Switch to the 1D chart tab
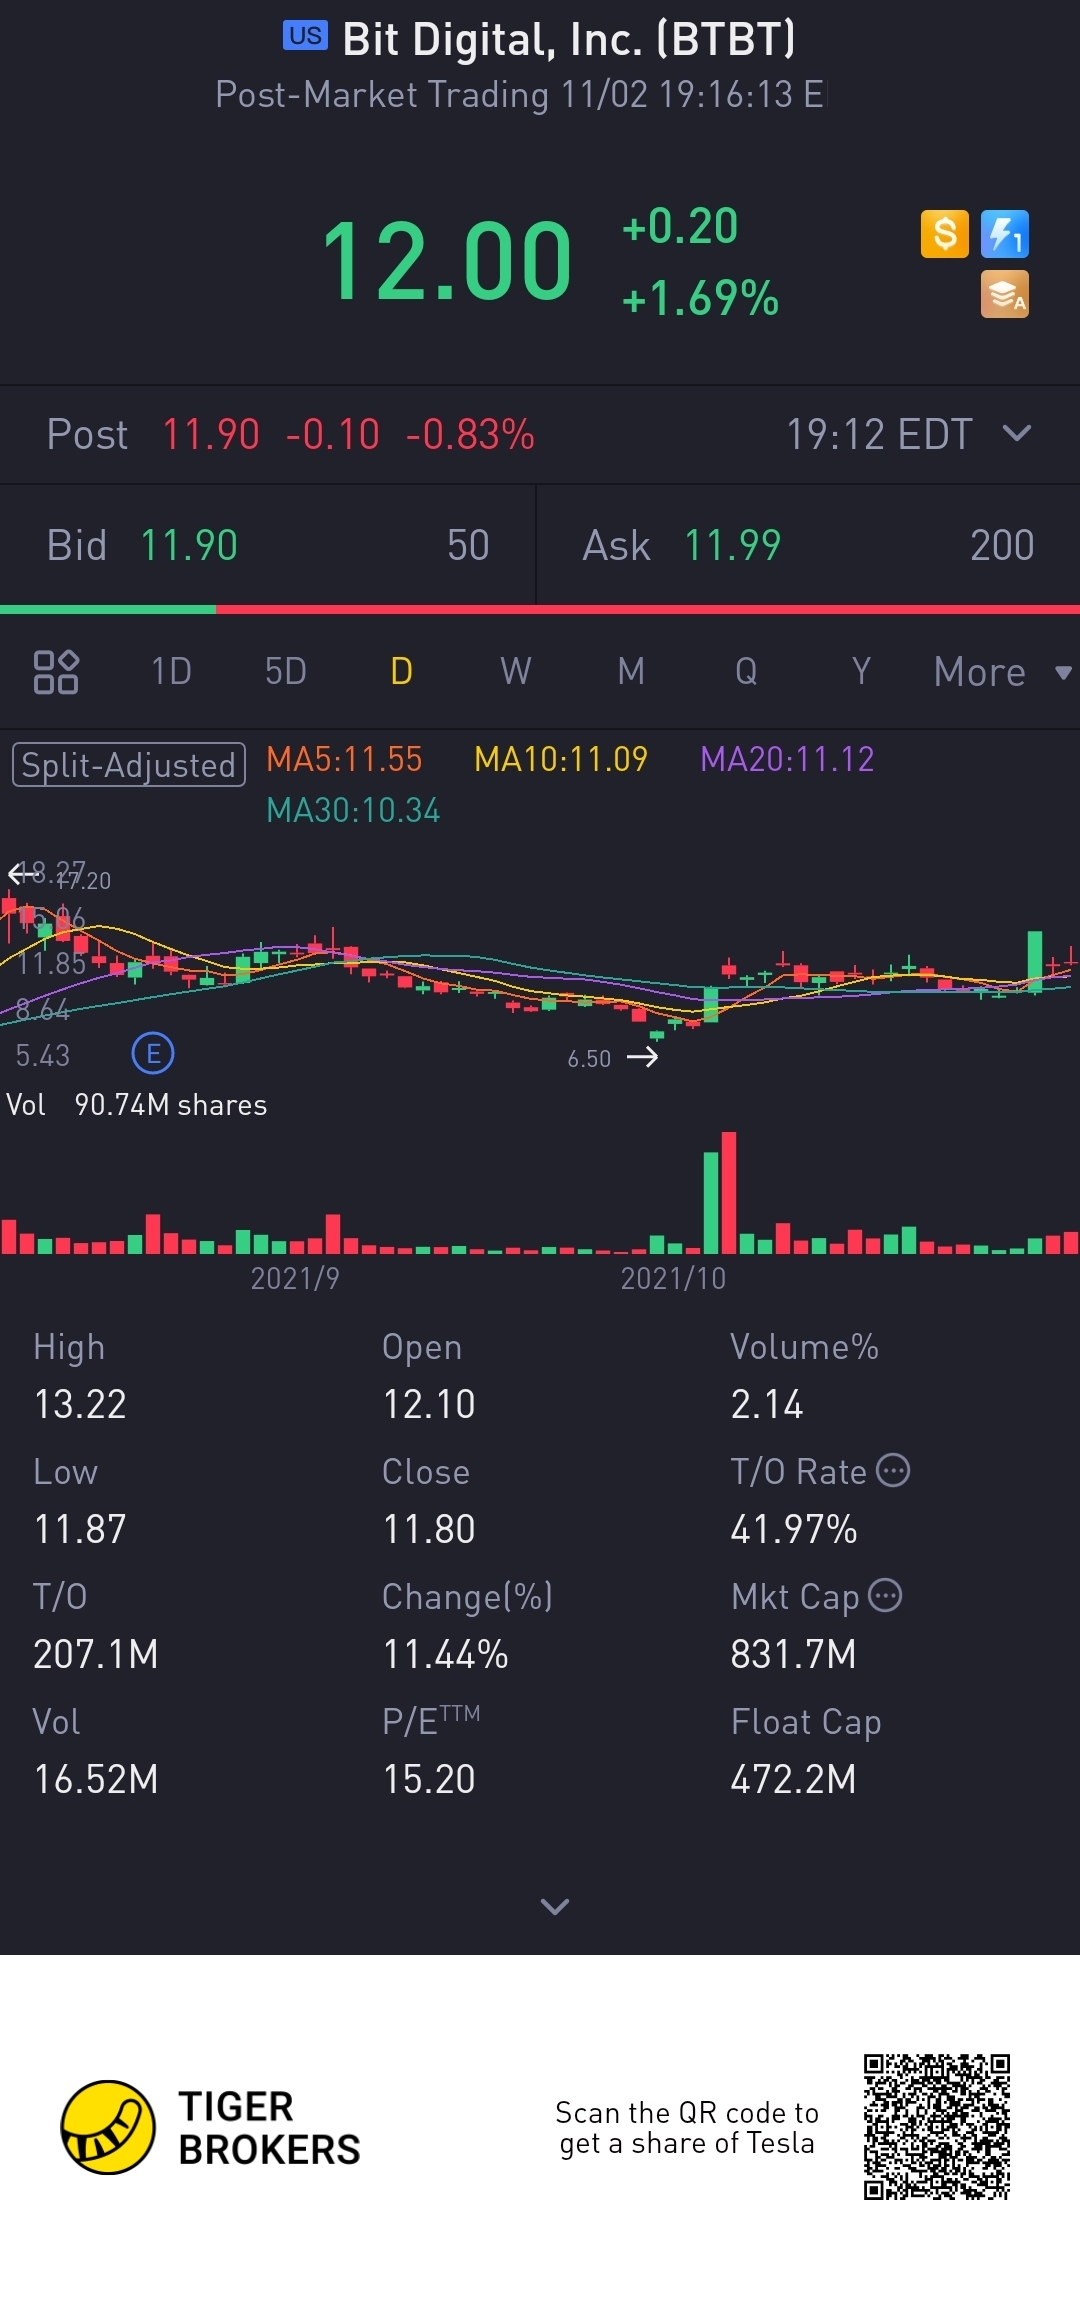 (171, 671)
